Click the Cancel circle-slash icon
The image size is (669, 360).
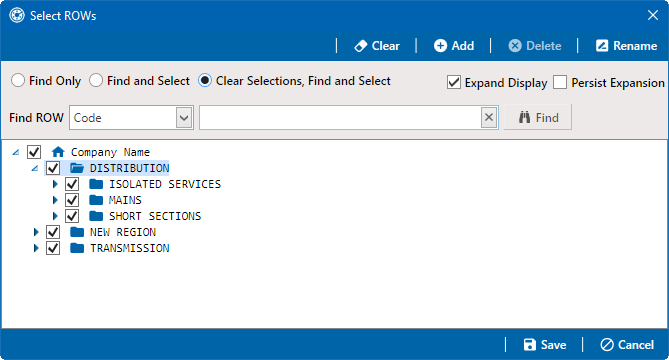tap(607, 345)
